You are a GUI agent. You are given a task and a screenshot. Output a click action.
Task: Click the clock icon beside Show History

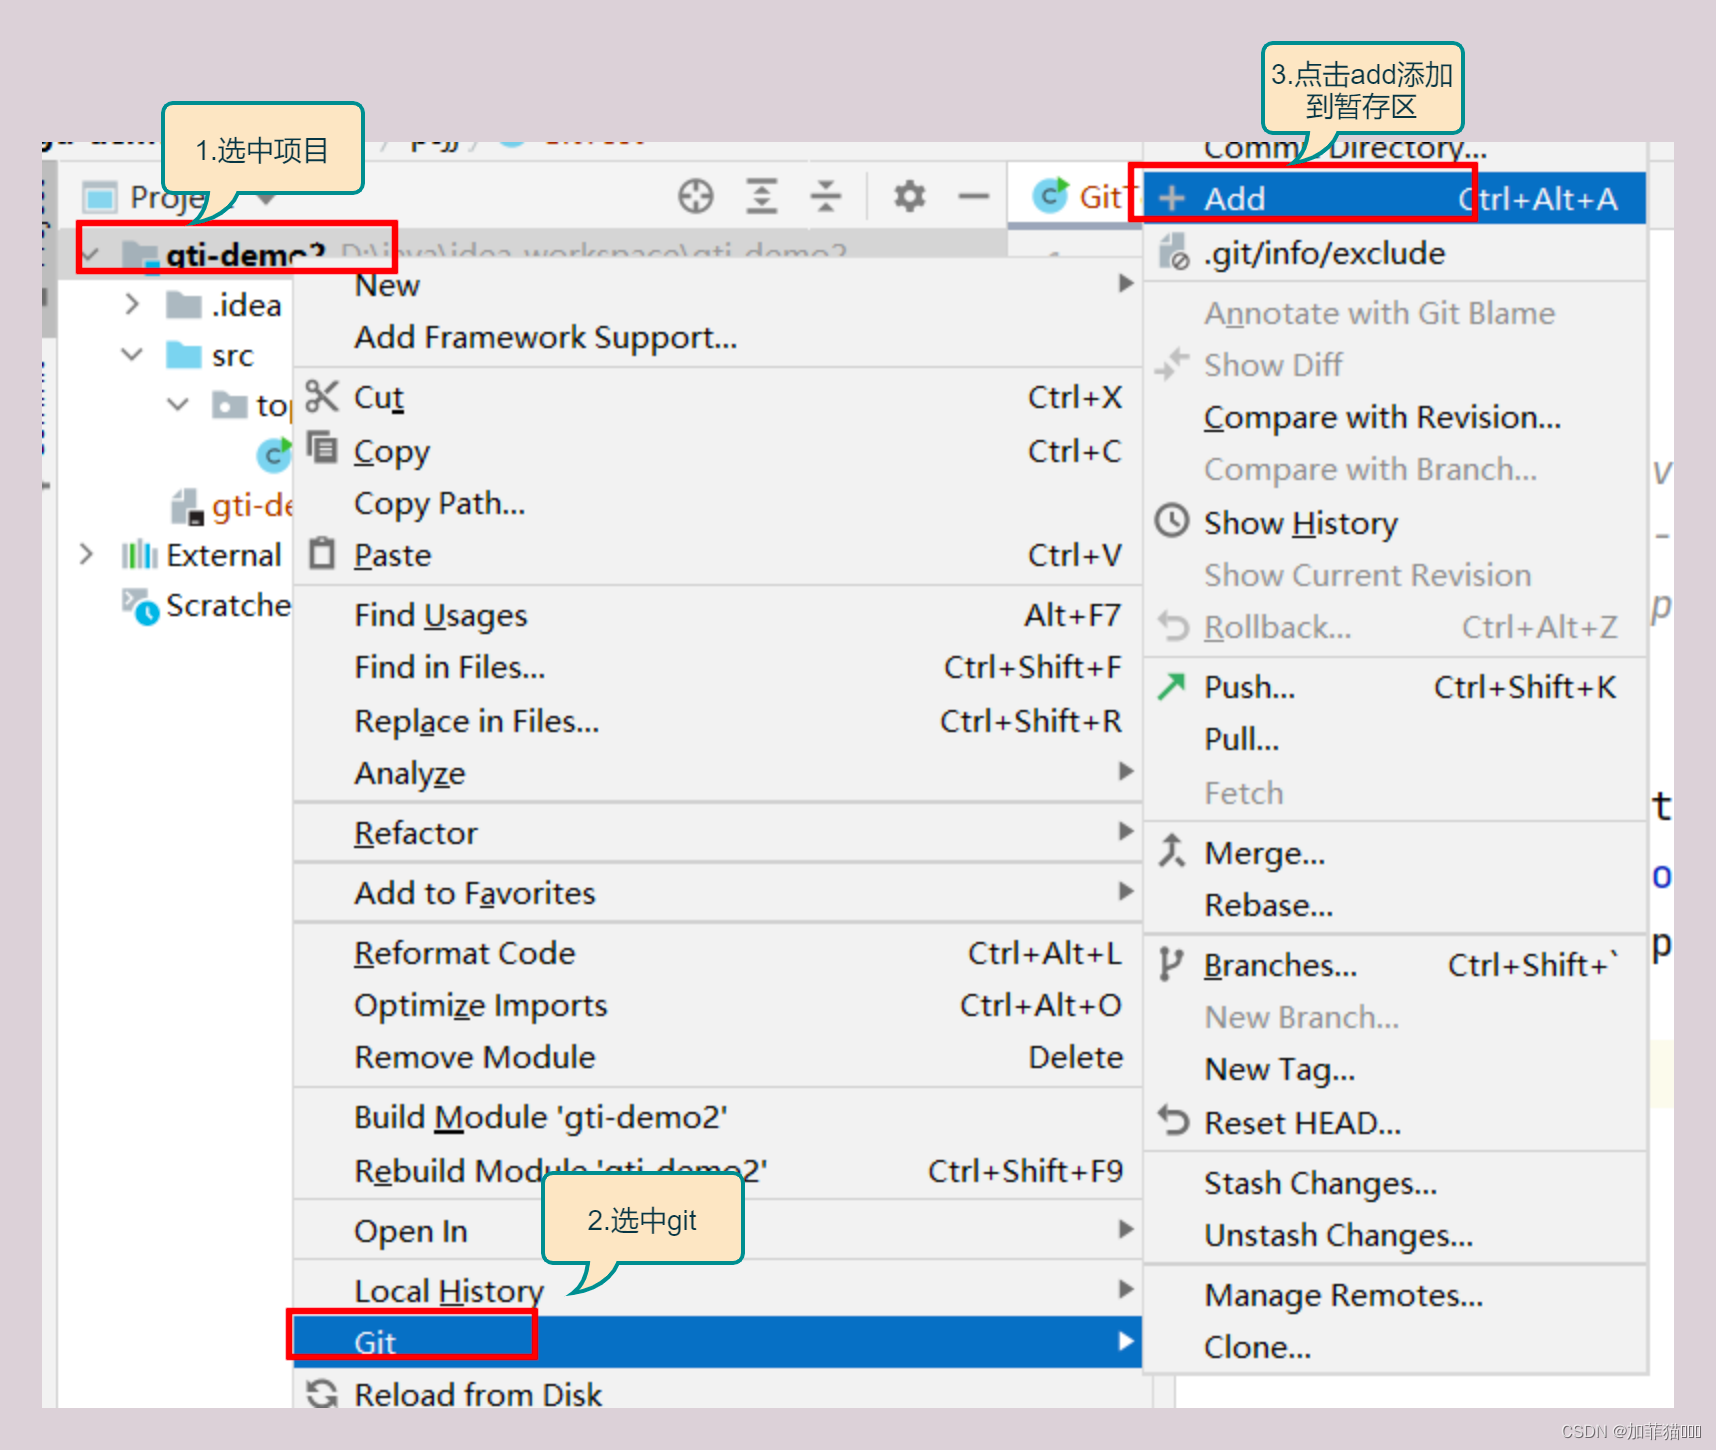[x=1172, y=521]
